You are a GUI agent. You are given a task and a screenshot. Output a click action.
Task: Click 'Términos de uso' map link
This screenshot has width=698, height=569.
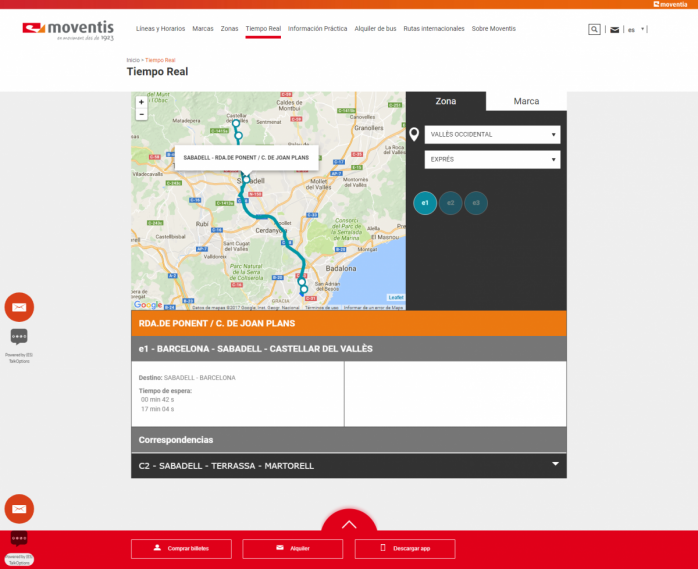(321, 308)
